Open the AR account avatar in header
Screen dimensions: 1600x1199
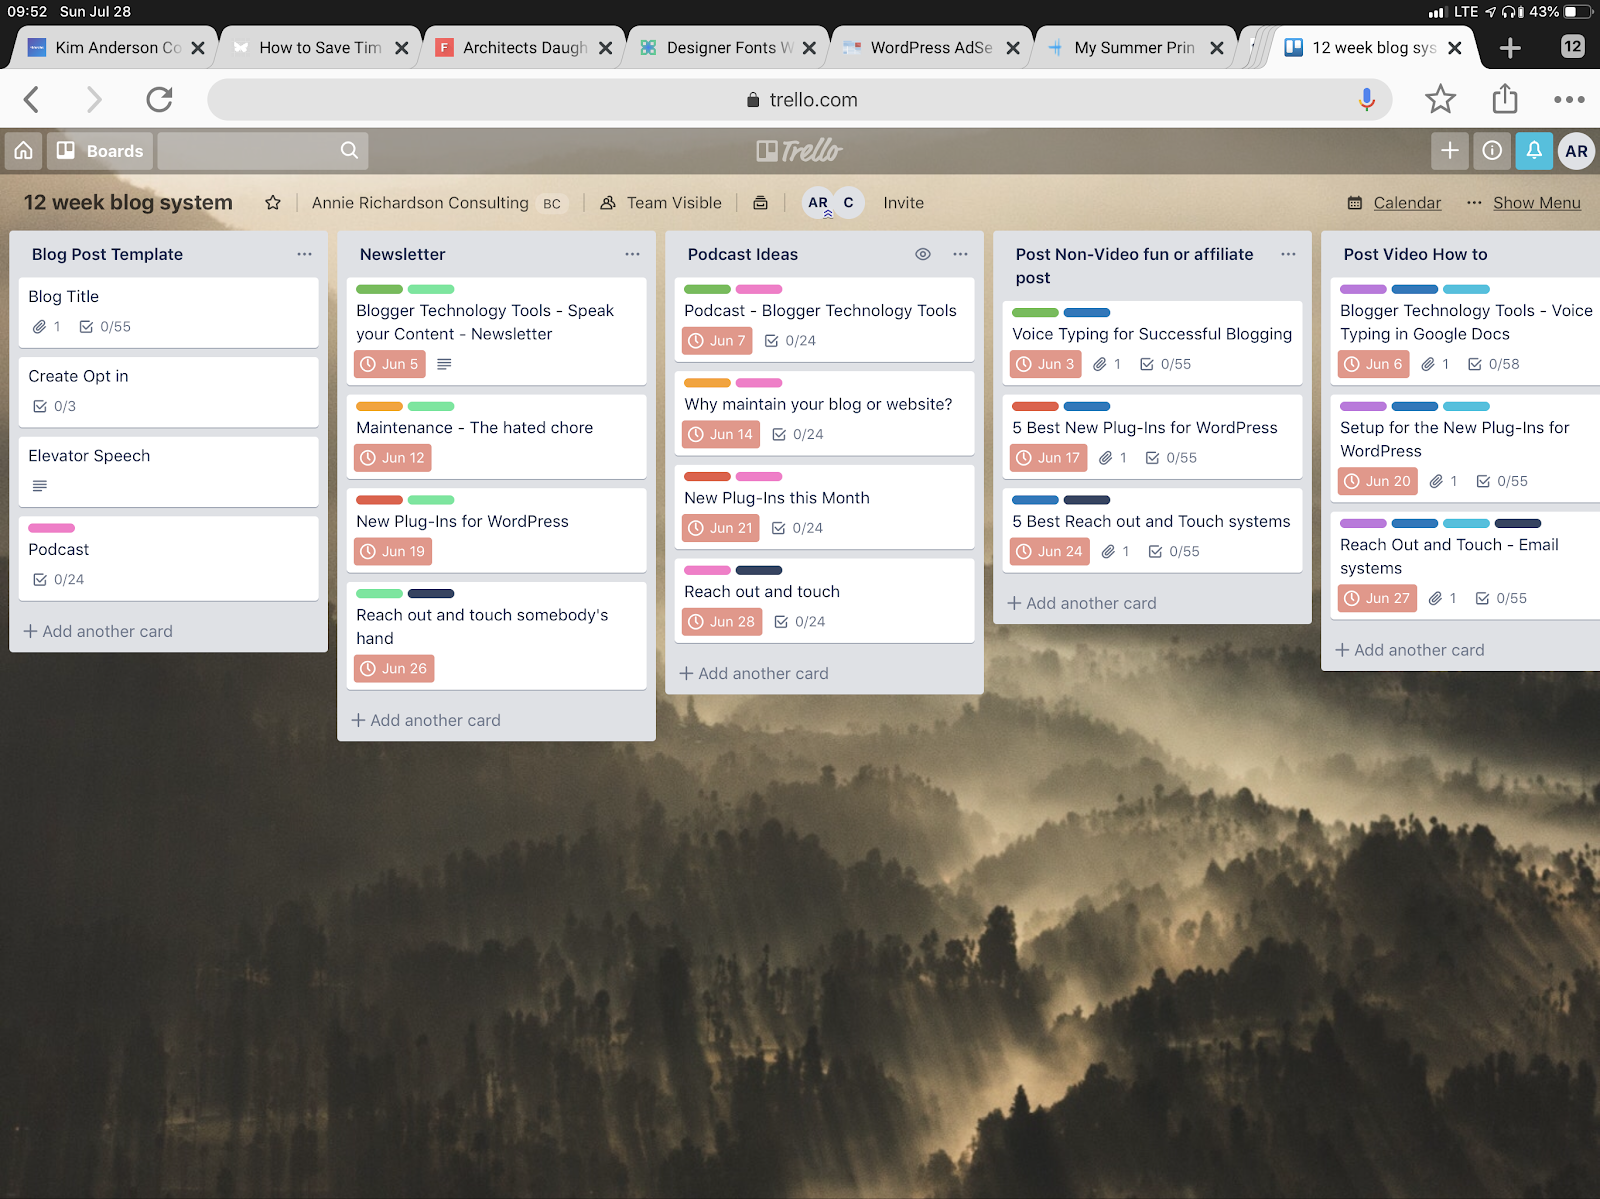[x=1576, y=151]
